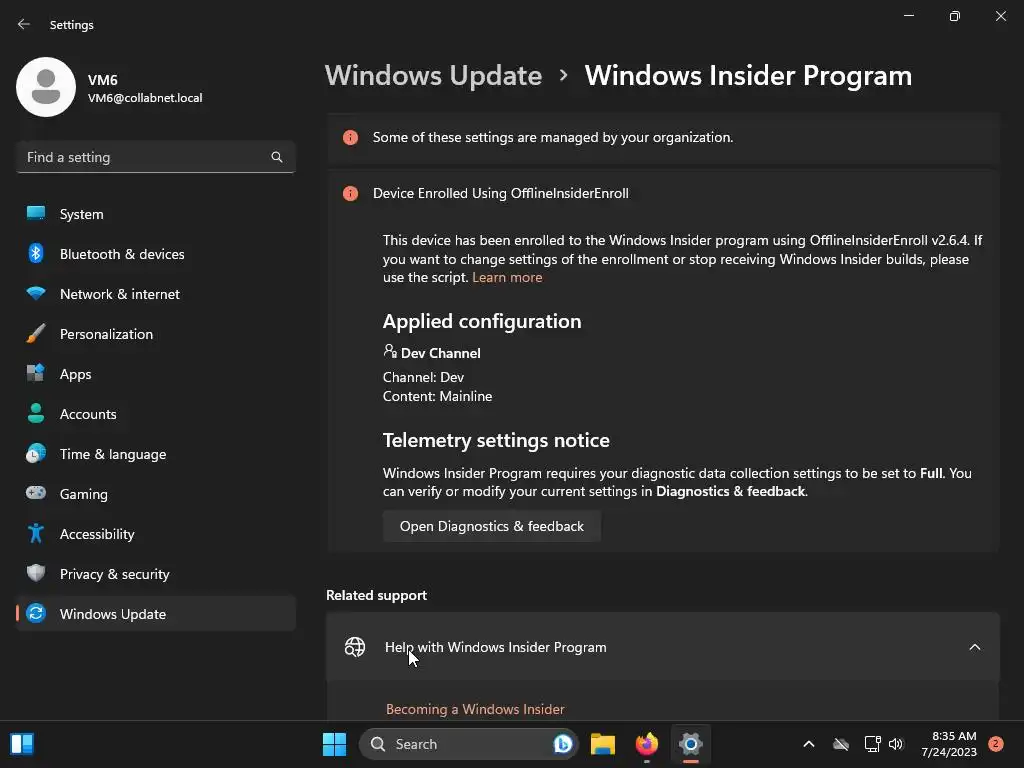Restore down the Settings window
The width and height of the screenshot is (1024, 768).
click(954, 16)
